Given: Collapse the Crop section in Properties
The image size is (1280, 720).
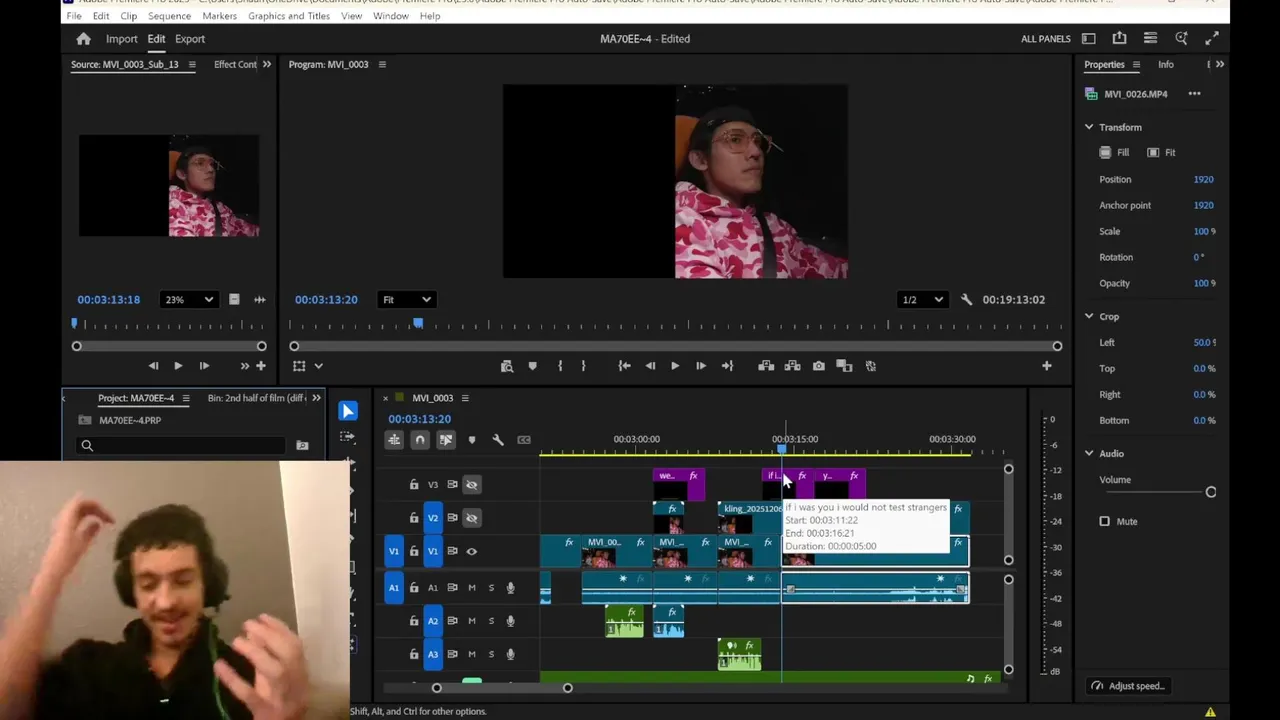Looking at the screenshot, I should click(1089, 316).
